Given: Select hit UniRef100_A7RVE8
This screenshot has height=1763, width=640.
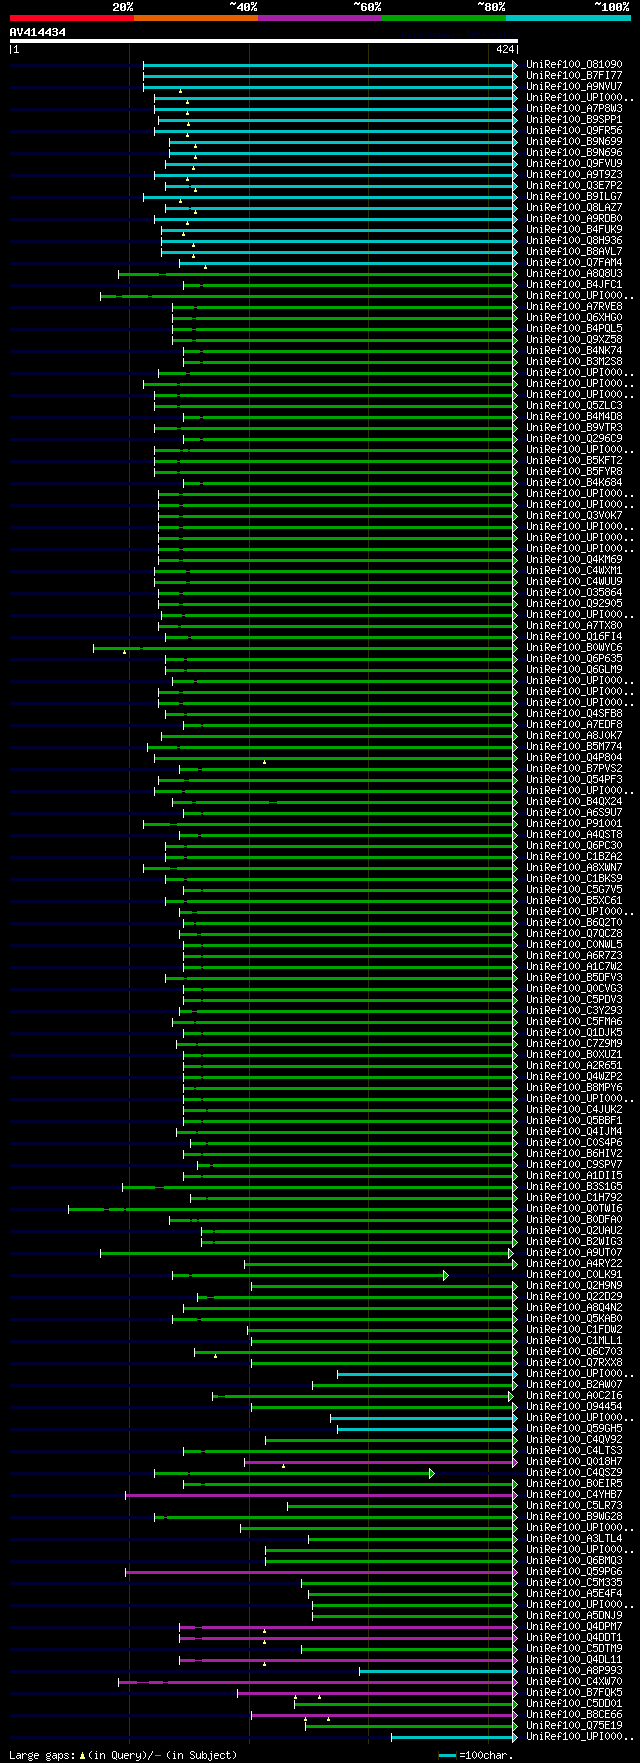Looking at the screenshot, I should click(x=574, y=307).
